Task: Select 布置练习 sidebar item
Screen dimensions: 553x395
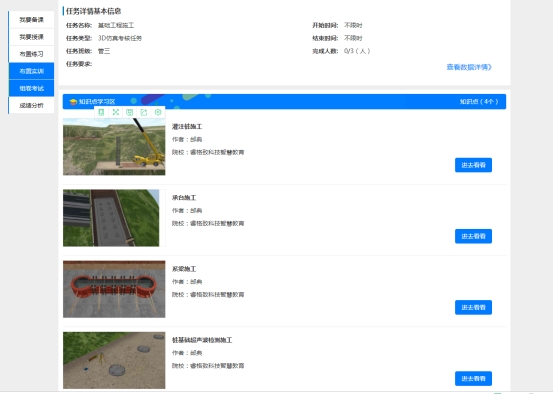Action: (31, 54)
